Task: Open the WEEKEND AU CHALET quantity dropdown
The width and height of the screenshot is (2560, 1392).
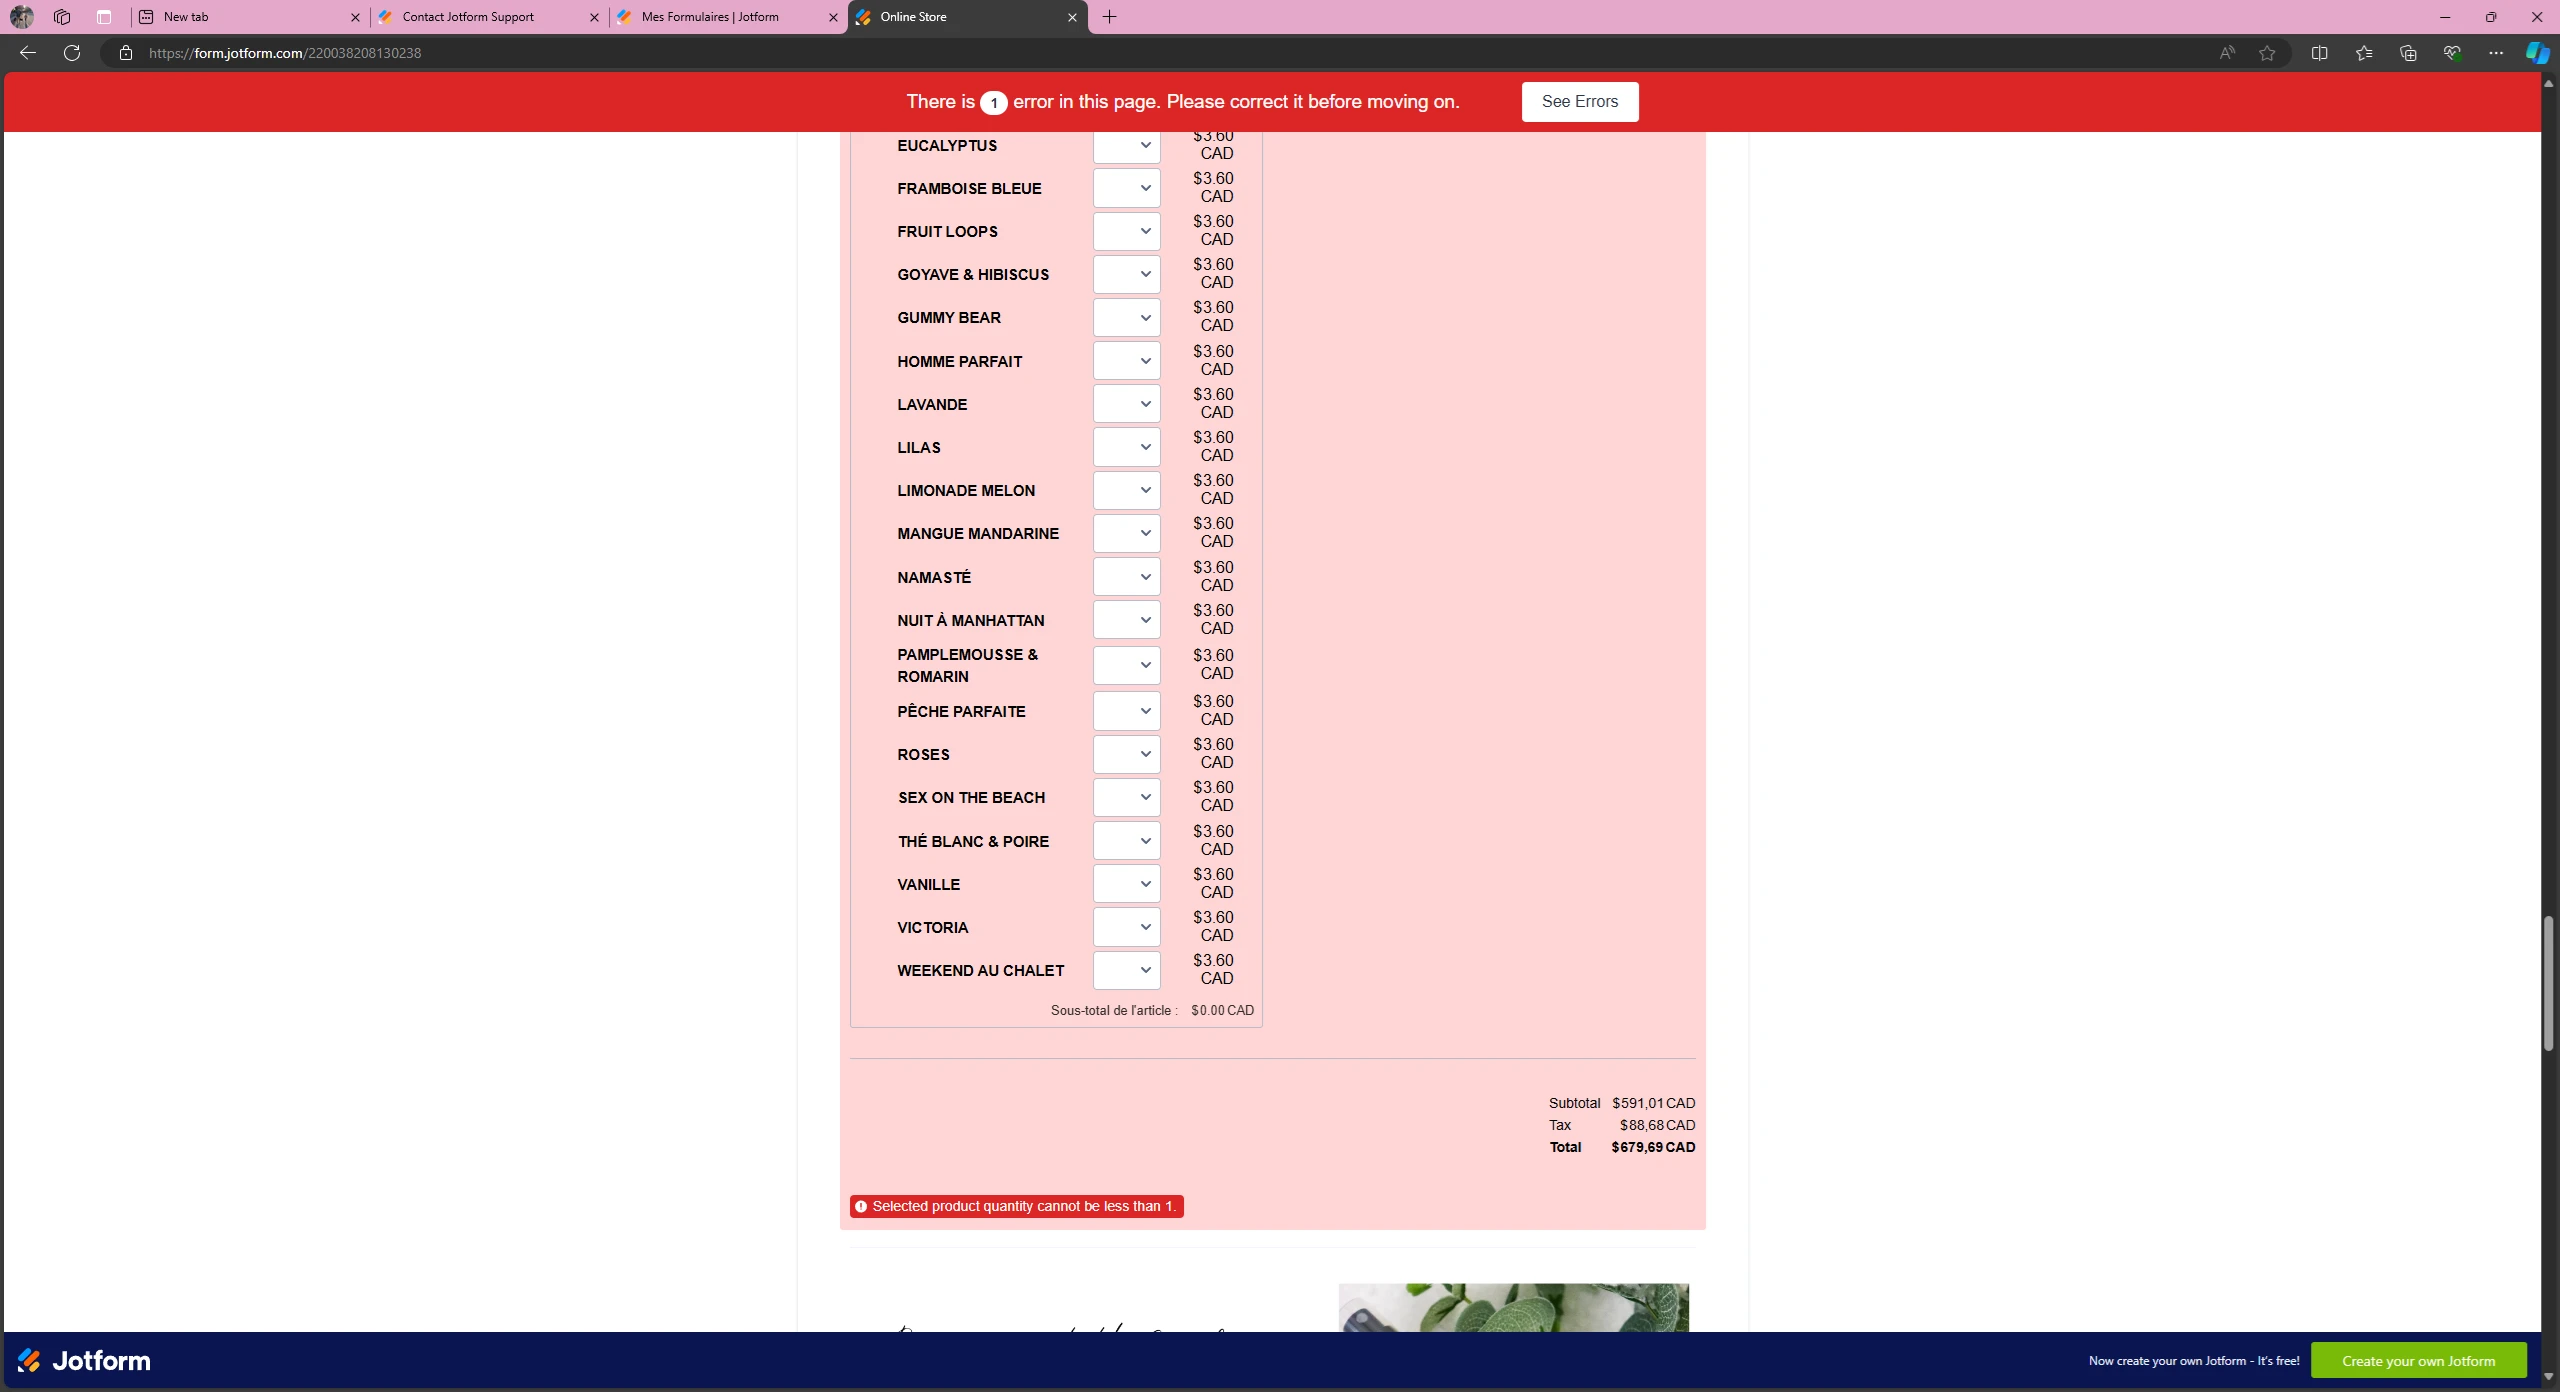Action: [1126, 970]
